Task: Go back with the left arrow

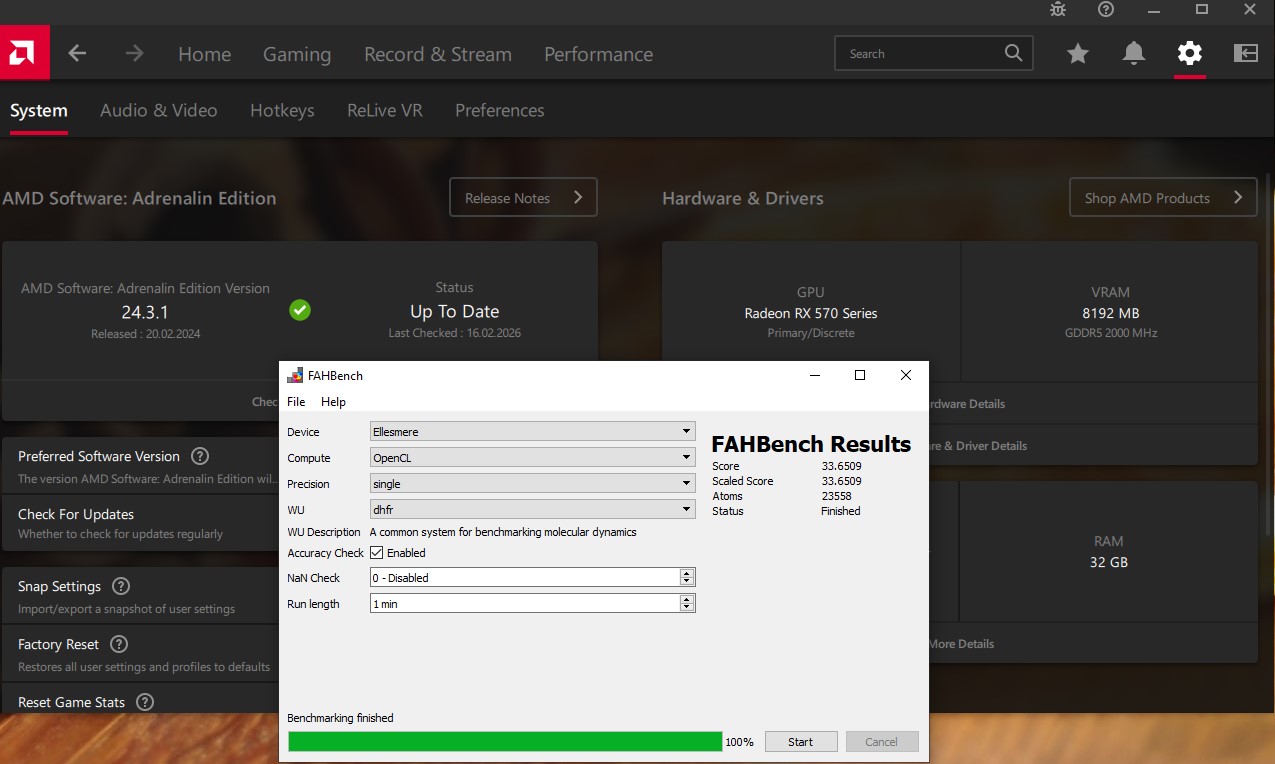Action: click(77, 54)
